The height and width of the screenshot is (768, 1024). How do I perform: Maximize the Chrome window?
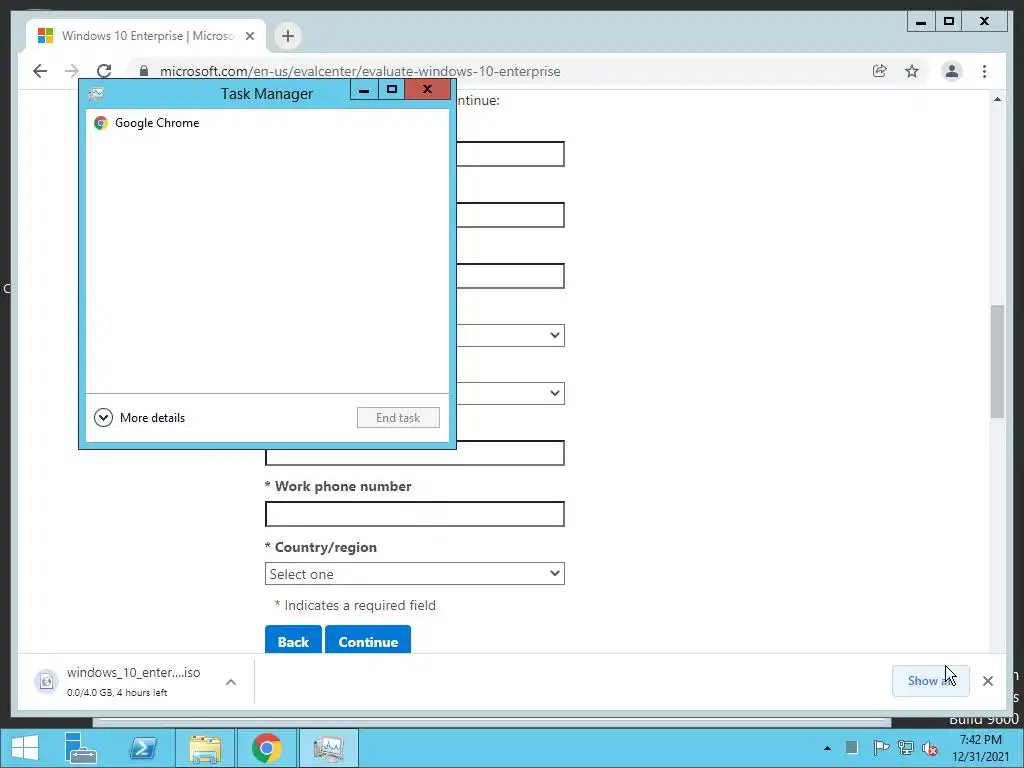pyautogui.click(x=949, y=22)
